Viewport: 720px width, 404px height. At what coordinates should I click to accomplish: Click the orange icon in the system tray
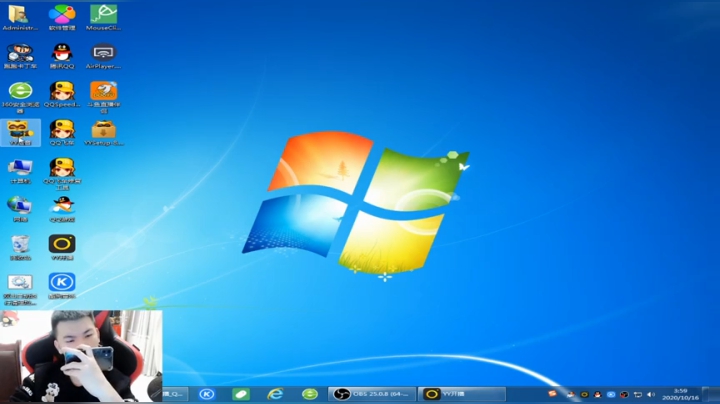[552, 394]
